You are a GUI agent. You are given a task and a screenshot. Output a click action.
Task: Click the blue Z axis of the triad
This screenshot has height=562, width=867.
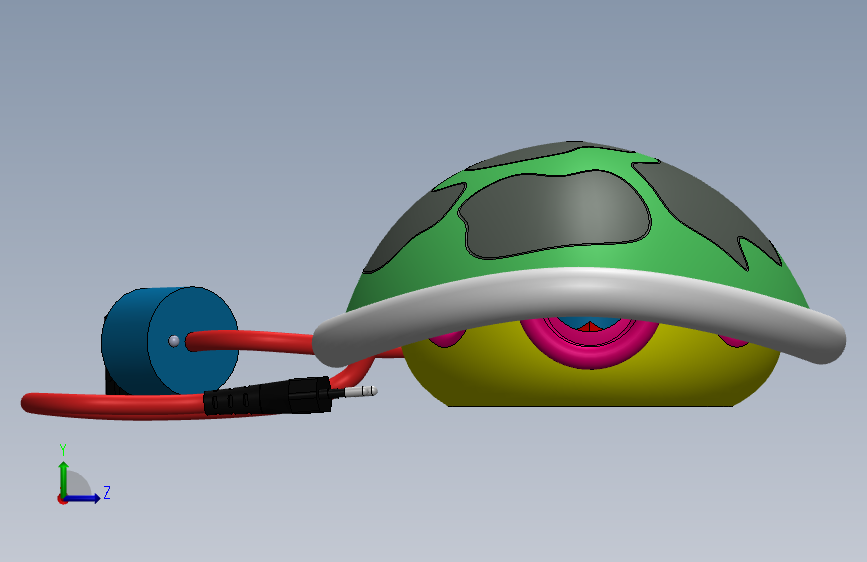coord(83,498)
